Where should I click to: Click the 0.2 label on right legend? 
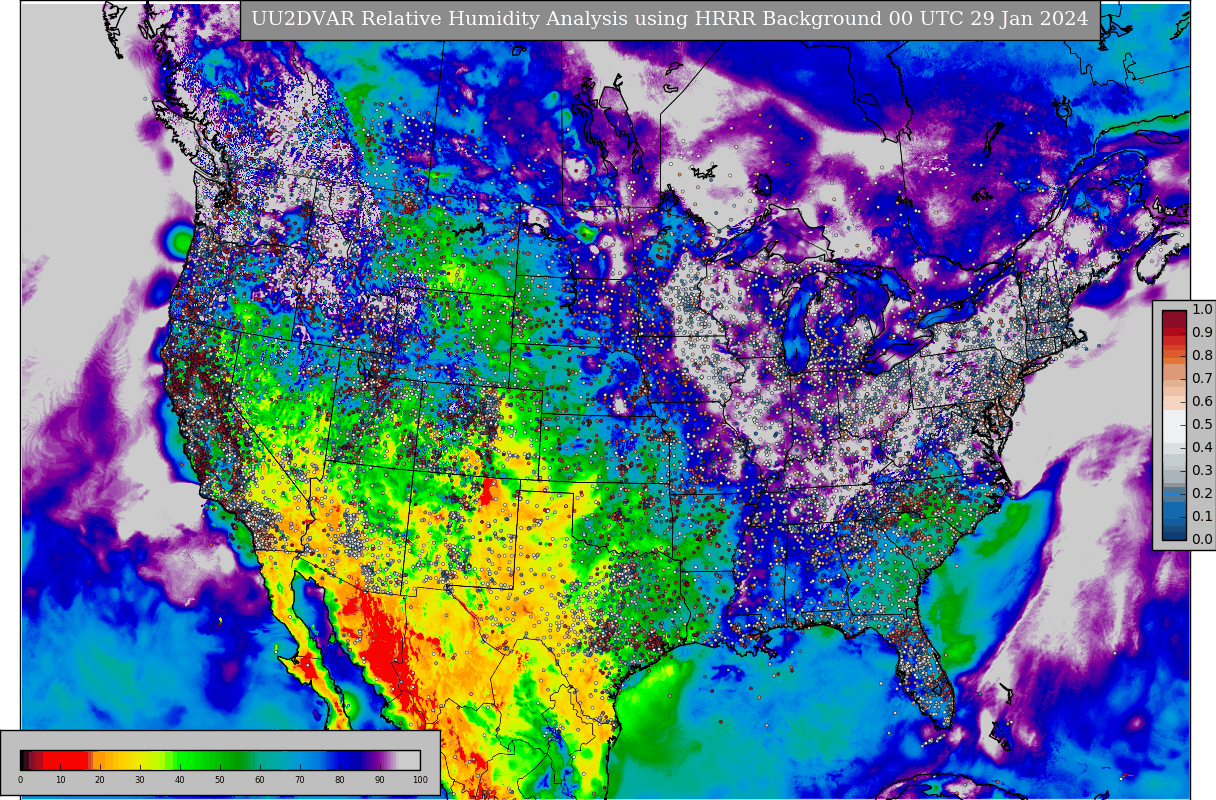(x=1202, y=494)
